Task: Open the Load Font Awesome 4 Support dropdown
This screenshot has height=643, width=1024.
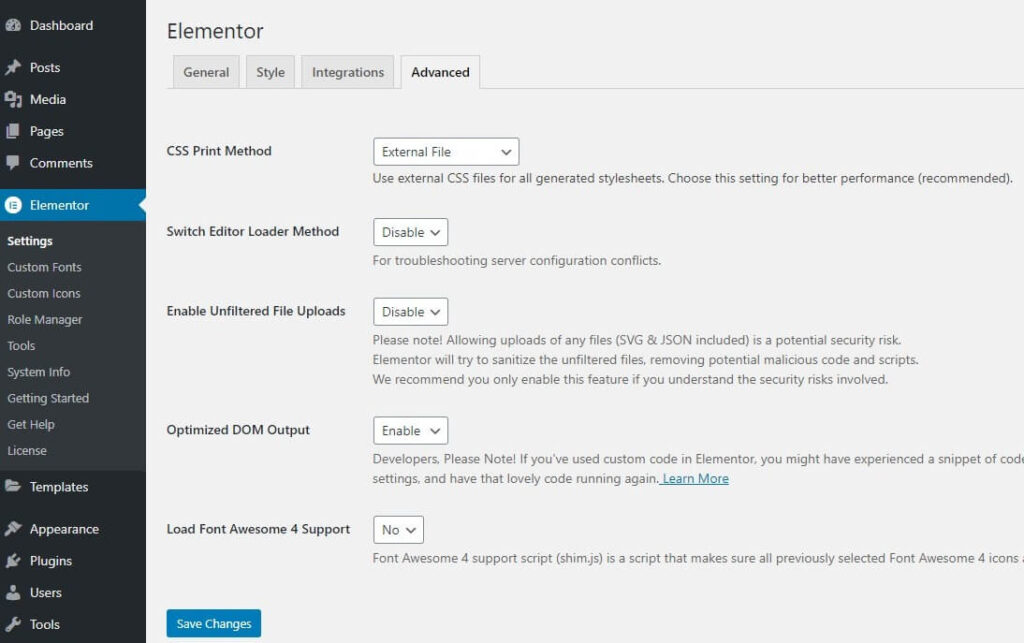Action: pos(398,530)
